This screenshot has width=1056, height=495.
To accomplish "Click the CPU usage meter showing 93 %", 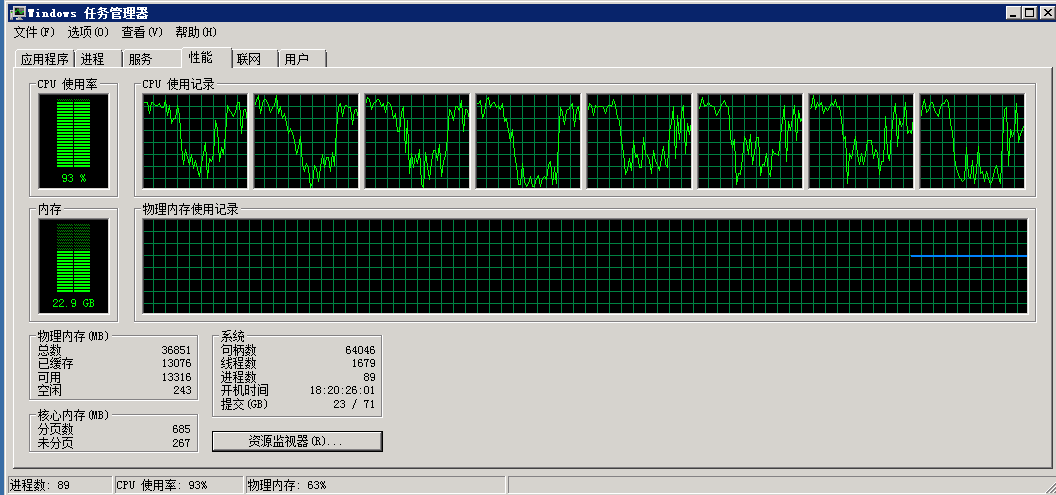I will pos(73,141).
